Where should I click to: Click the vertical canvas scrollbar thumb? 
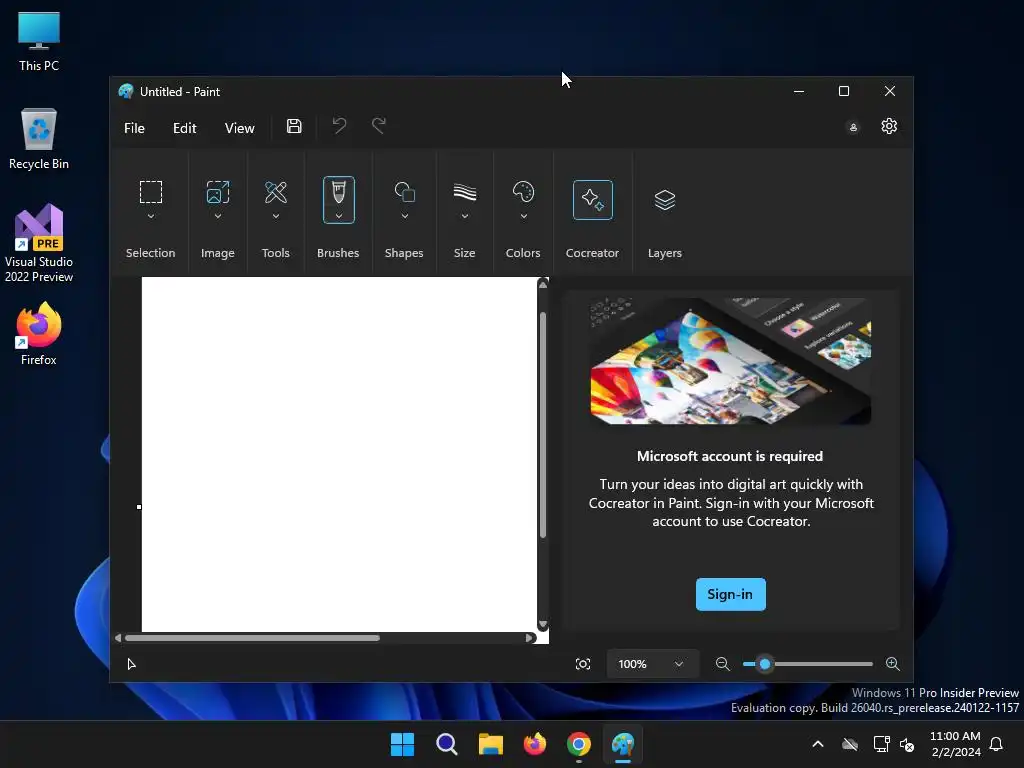[x=543, y=425]
